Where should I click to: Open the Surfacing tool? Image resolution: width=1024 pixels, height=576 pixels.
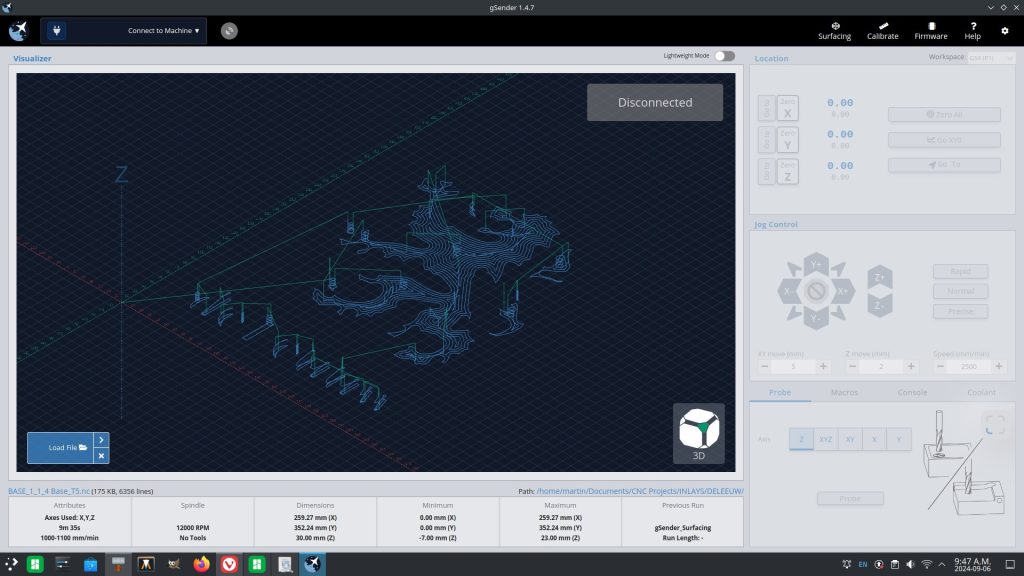point(834,30)
